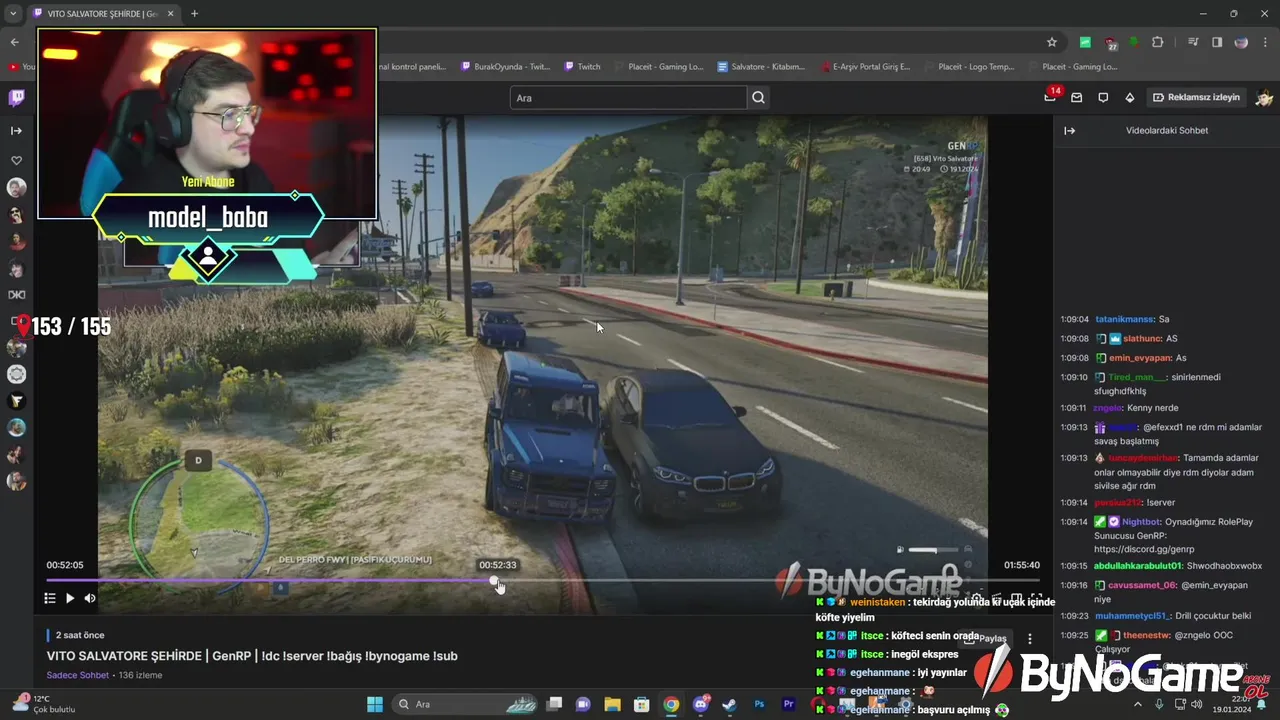
Task: Open the DKI channel in sidebar
Action: pos(16,295)
